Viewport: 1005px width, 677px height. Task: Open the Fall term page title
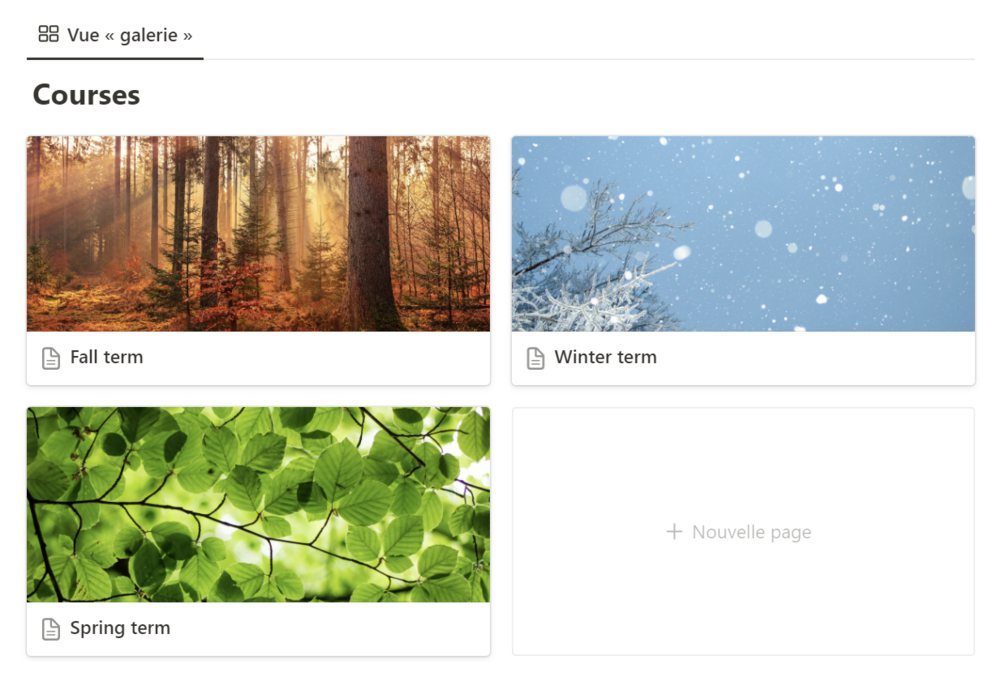(x=106, y=357)
